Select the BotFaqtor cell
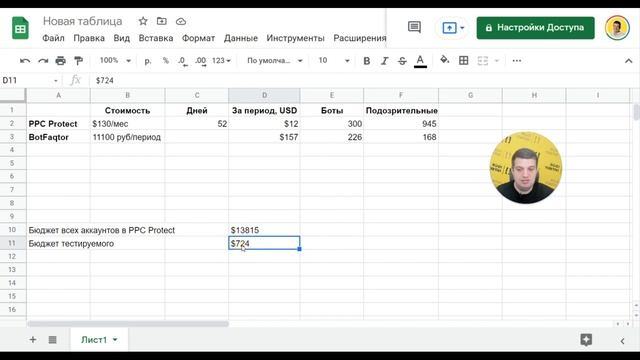Screen dimensions: 640x360 point(58,137)
